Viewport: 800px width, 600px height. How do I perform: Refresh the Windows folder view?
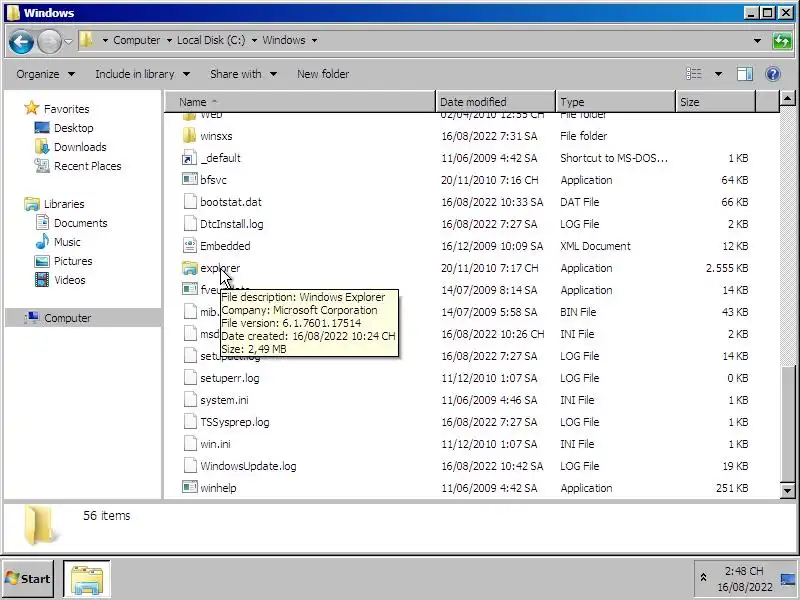(x=782, y=40)
